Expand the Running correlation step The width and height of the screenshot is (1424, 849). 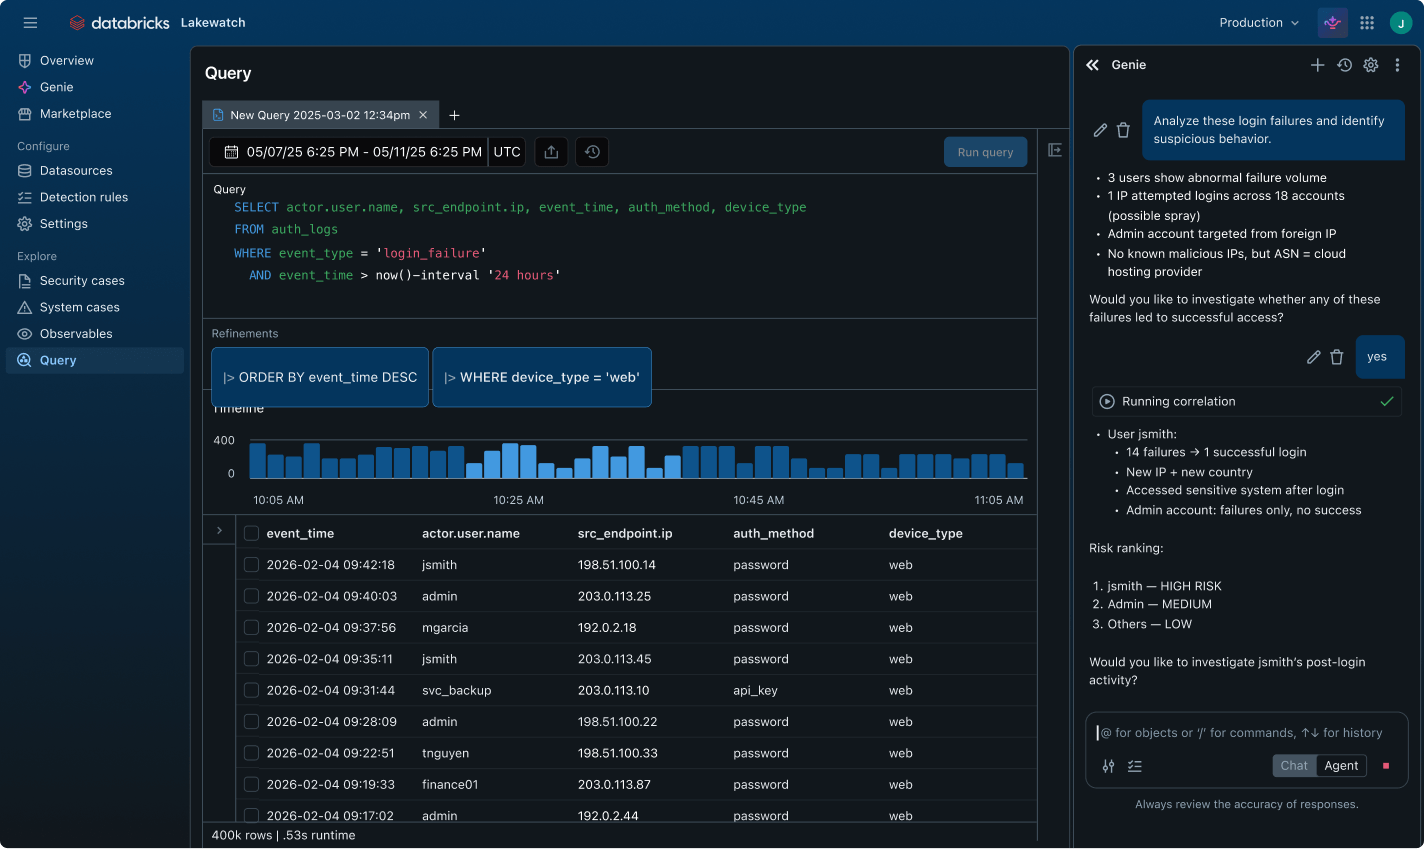click(x=1107, y=401)
